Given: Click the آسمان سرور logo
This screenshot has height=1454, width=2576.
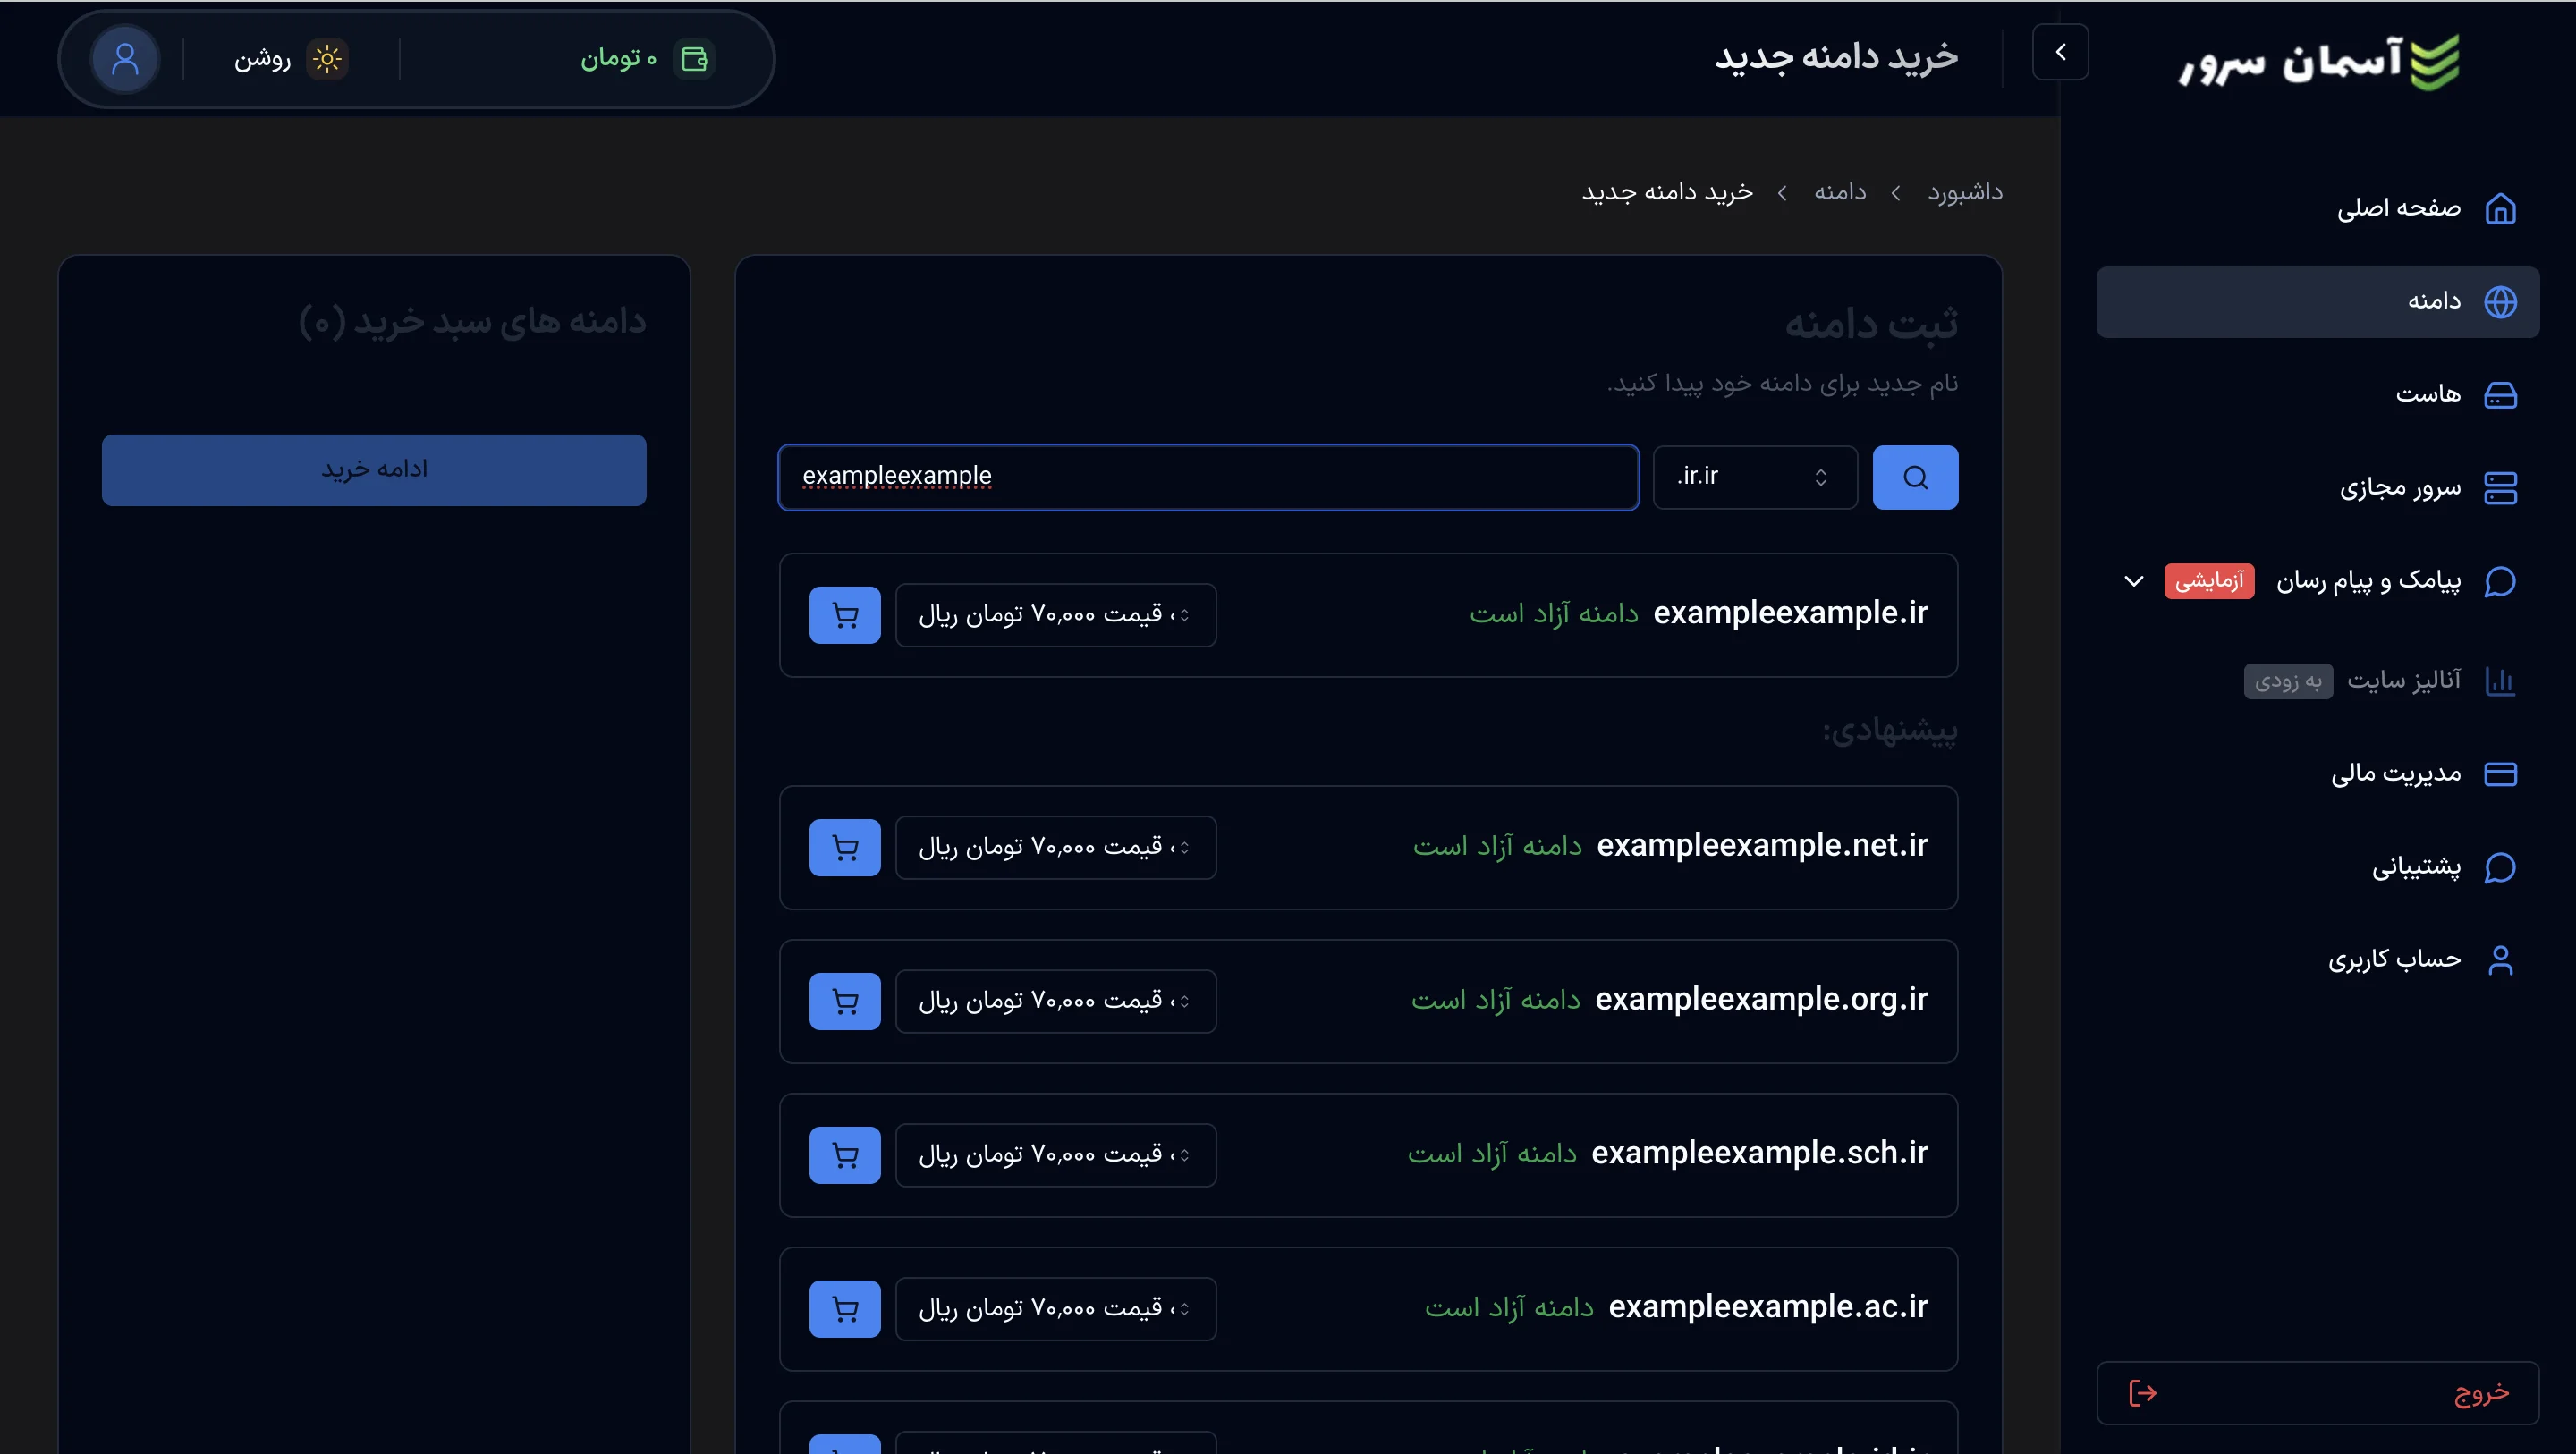Looking at the screenshot, I should [2318, 62].
